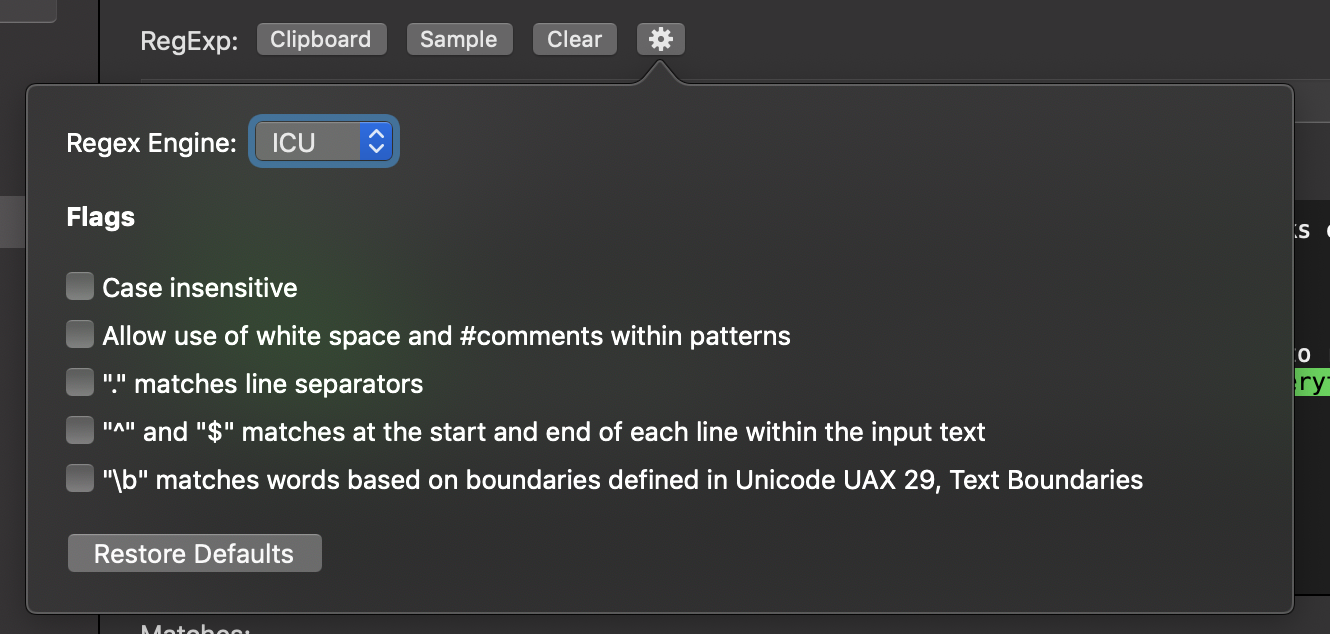The image size is (1330, 634).
Task: Click the RegExp label area
Action: [x=190, y=39]
